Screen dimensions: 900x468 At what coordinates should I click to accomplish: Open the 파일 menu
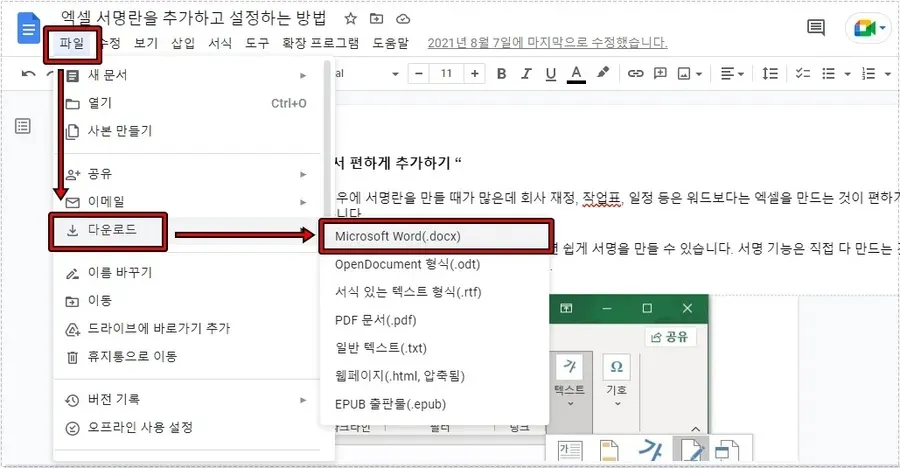tap(72, 43)
